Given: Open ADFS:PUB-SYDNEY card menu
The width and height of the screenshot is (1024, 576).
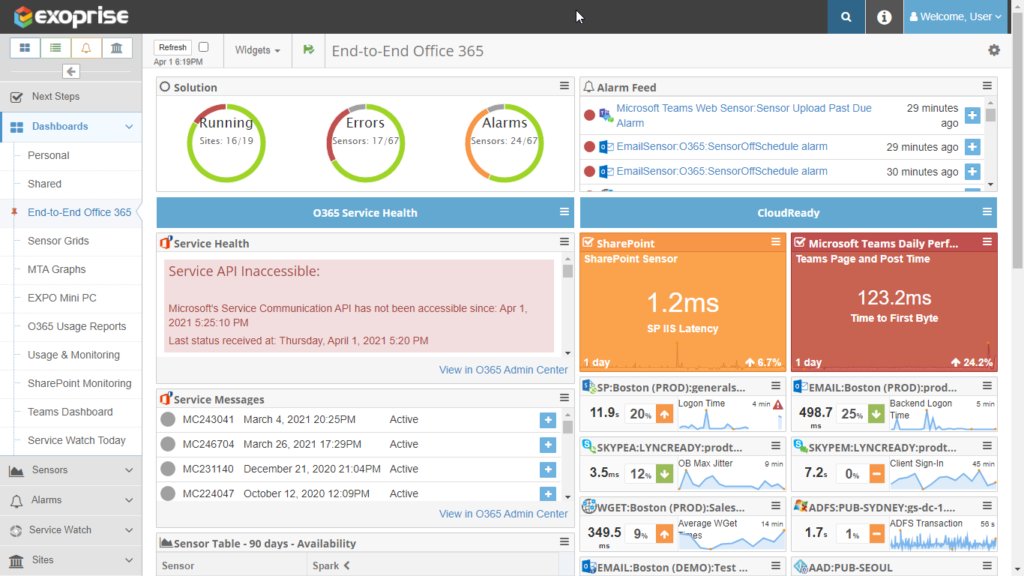Looking at the screenshot, I should point(987,506).
